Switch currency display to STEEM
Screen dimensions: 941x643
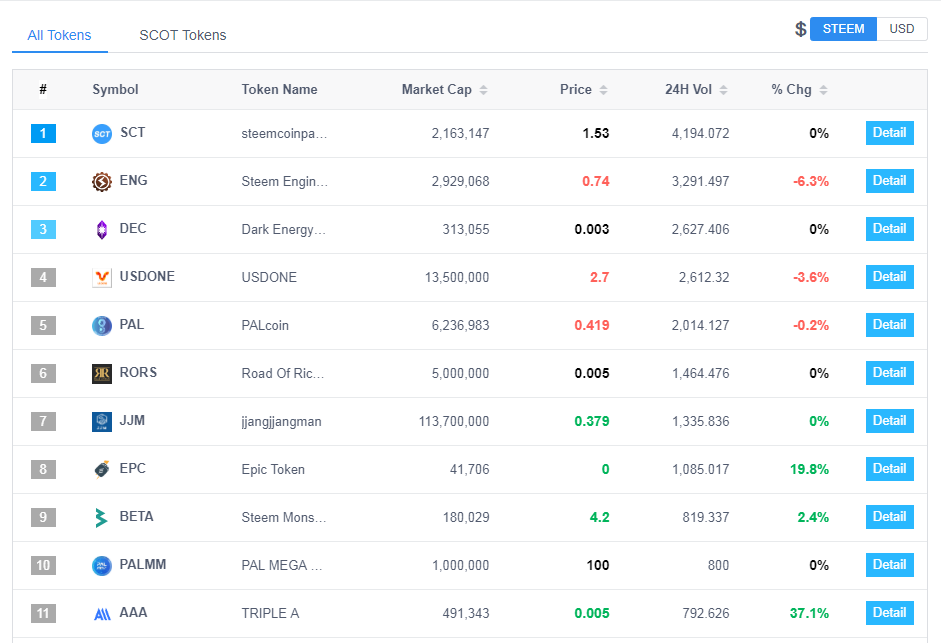click(x=843, y=29)
